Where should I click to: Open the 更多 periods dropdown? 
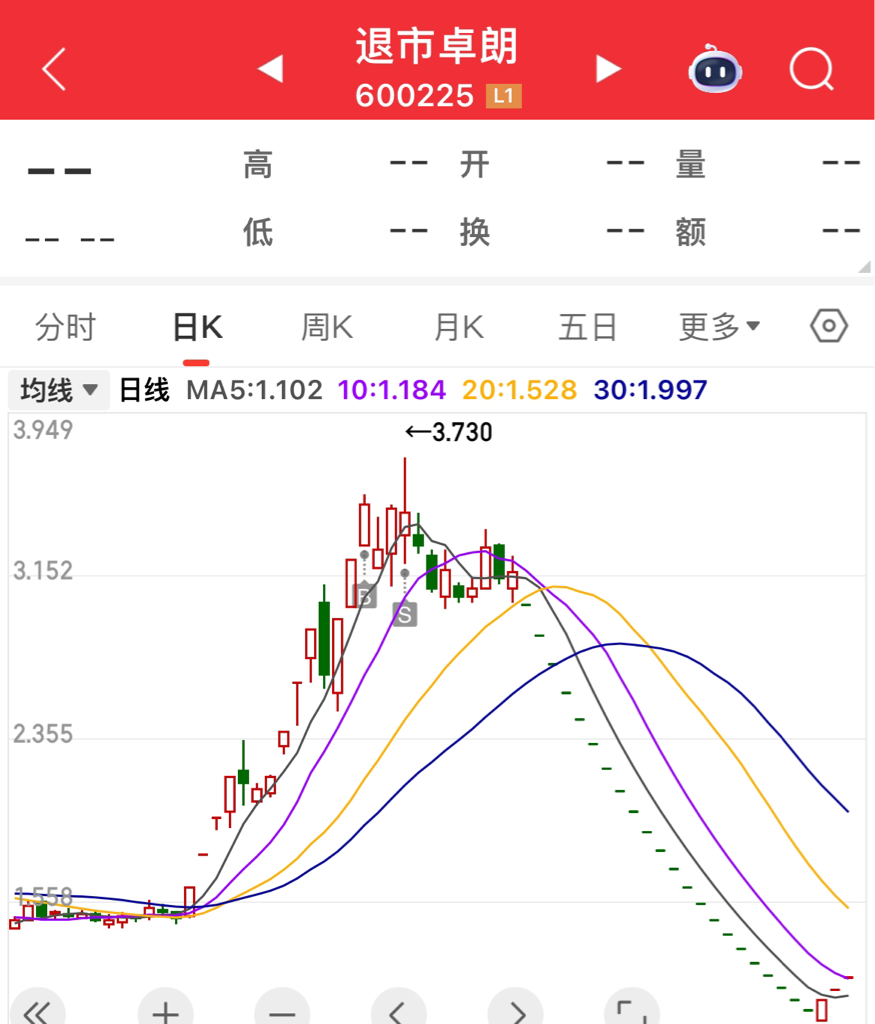[719, 327]
